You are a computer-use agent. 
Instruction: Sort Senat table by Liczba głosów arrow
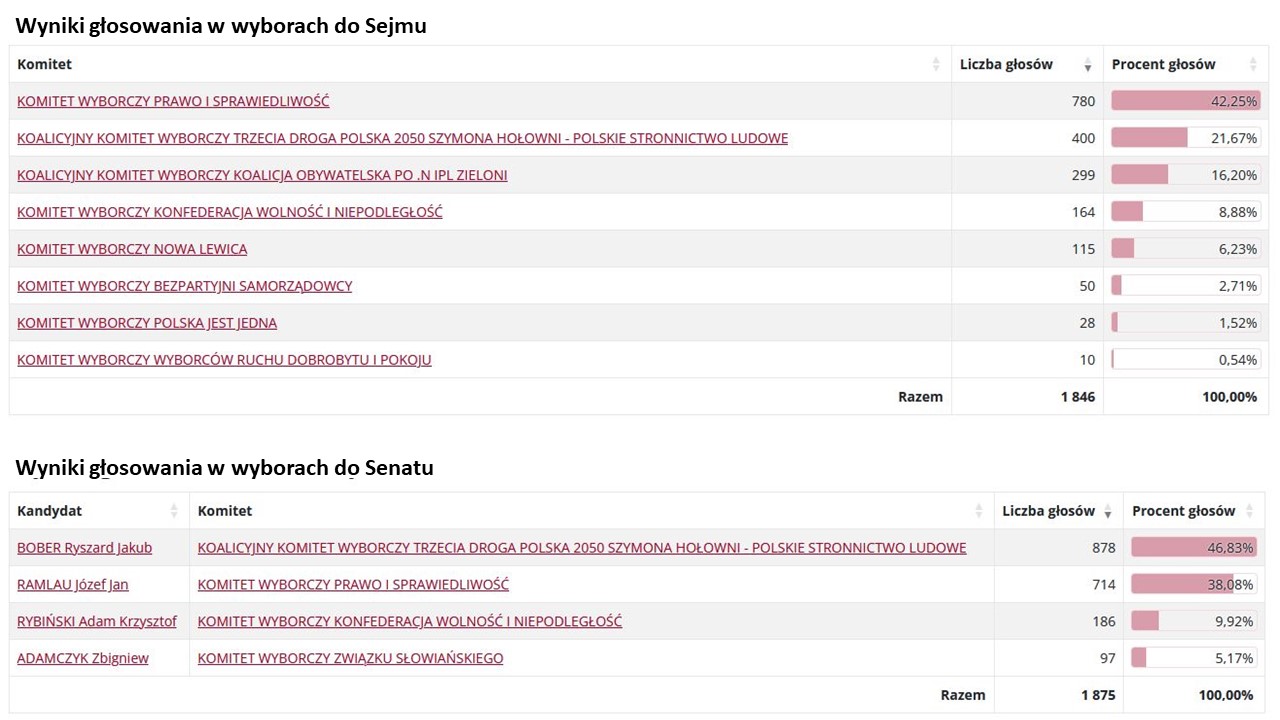click(1108, 513)
